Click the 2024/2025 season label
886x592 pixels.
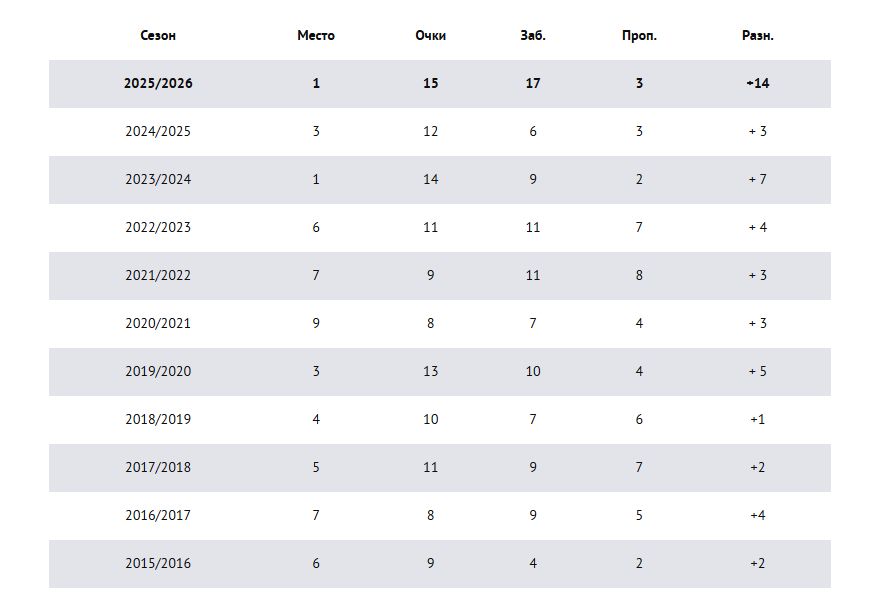[158, 132]
